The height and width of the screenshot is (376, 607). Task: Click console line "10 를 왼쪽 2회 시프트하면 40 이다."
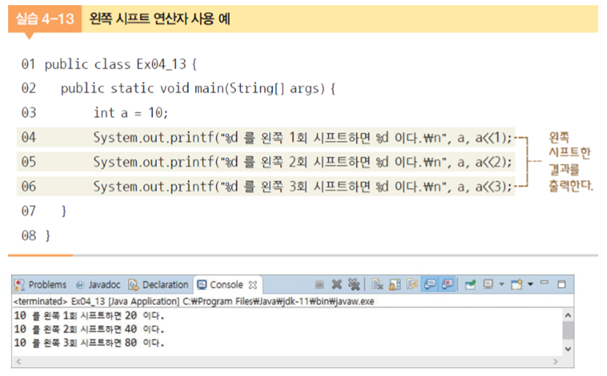89,329
